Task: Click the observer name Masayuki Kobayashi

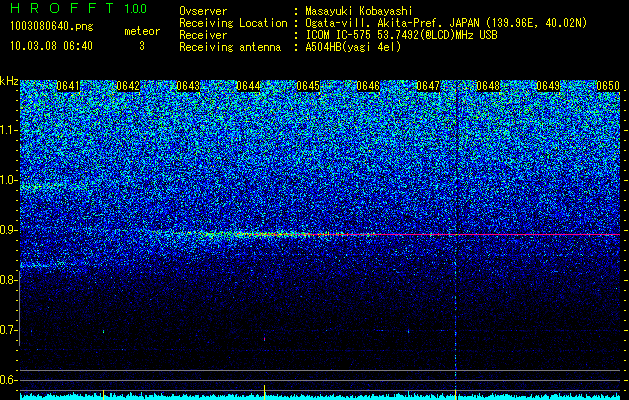Action: 359,11
